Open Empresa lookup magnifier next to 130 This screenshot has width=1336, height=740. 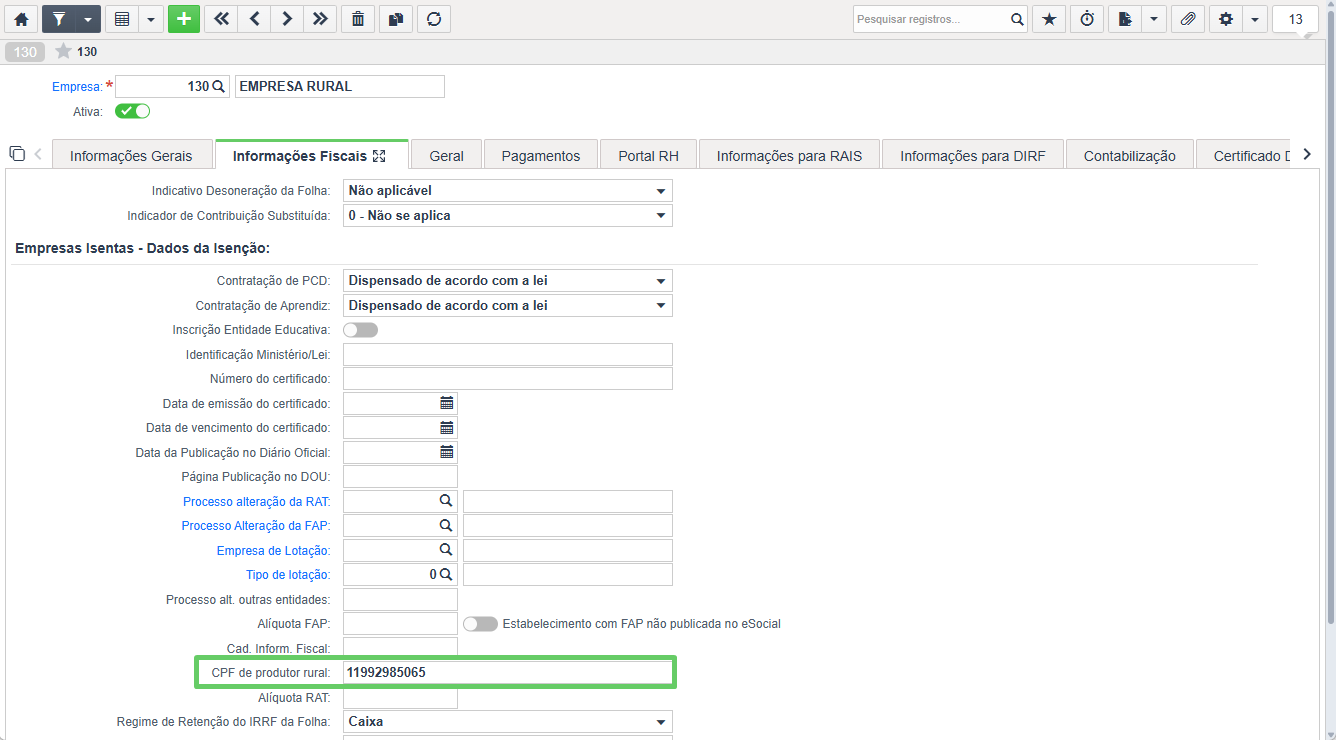pos(219,87)
